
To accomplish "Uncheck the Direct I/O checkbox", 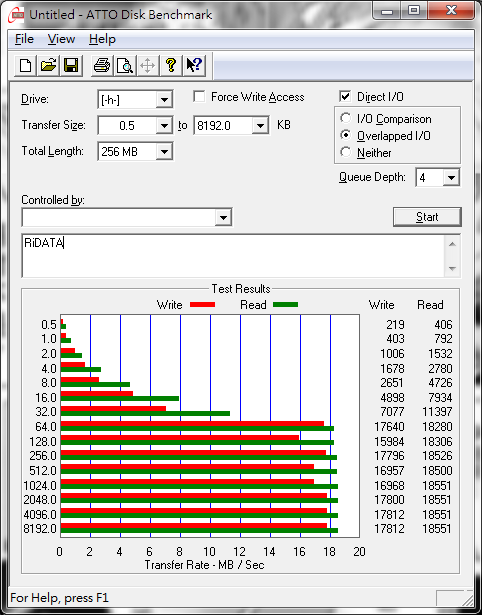I will (345, 96).
